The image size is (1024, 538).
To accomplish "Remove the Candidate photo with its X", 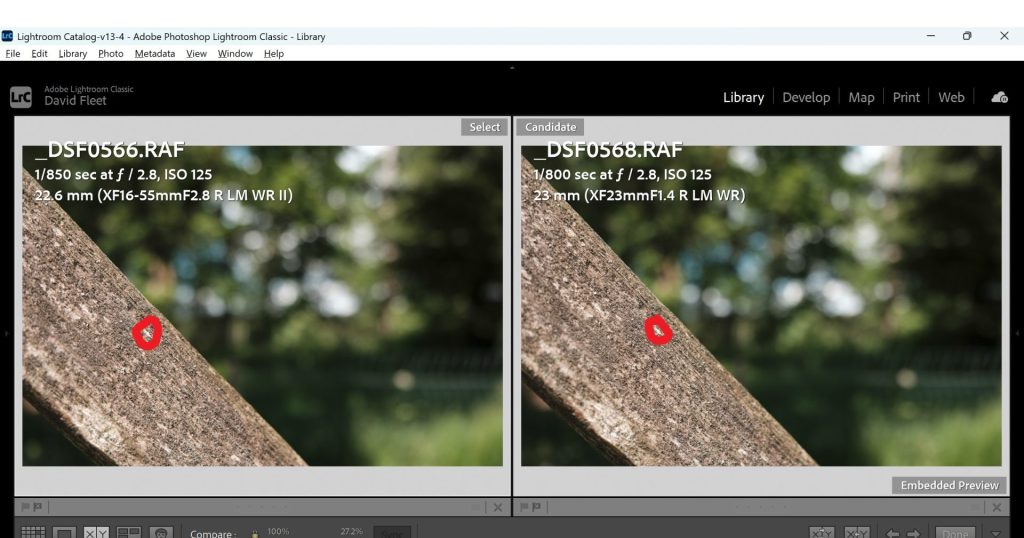I will pyautogui.click(x=997, y=507).
